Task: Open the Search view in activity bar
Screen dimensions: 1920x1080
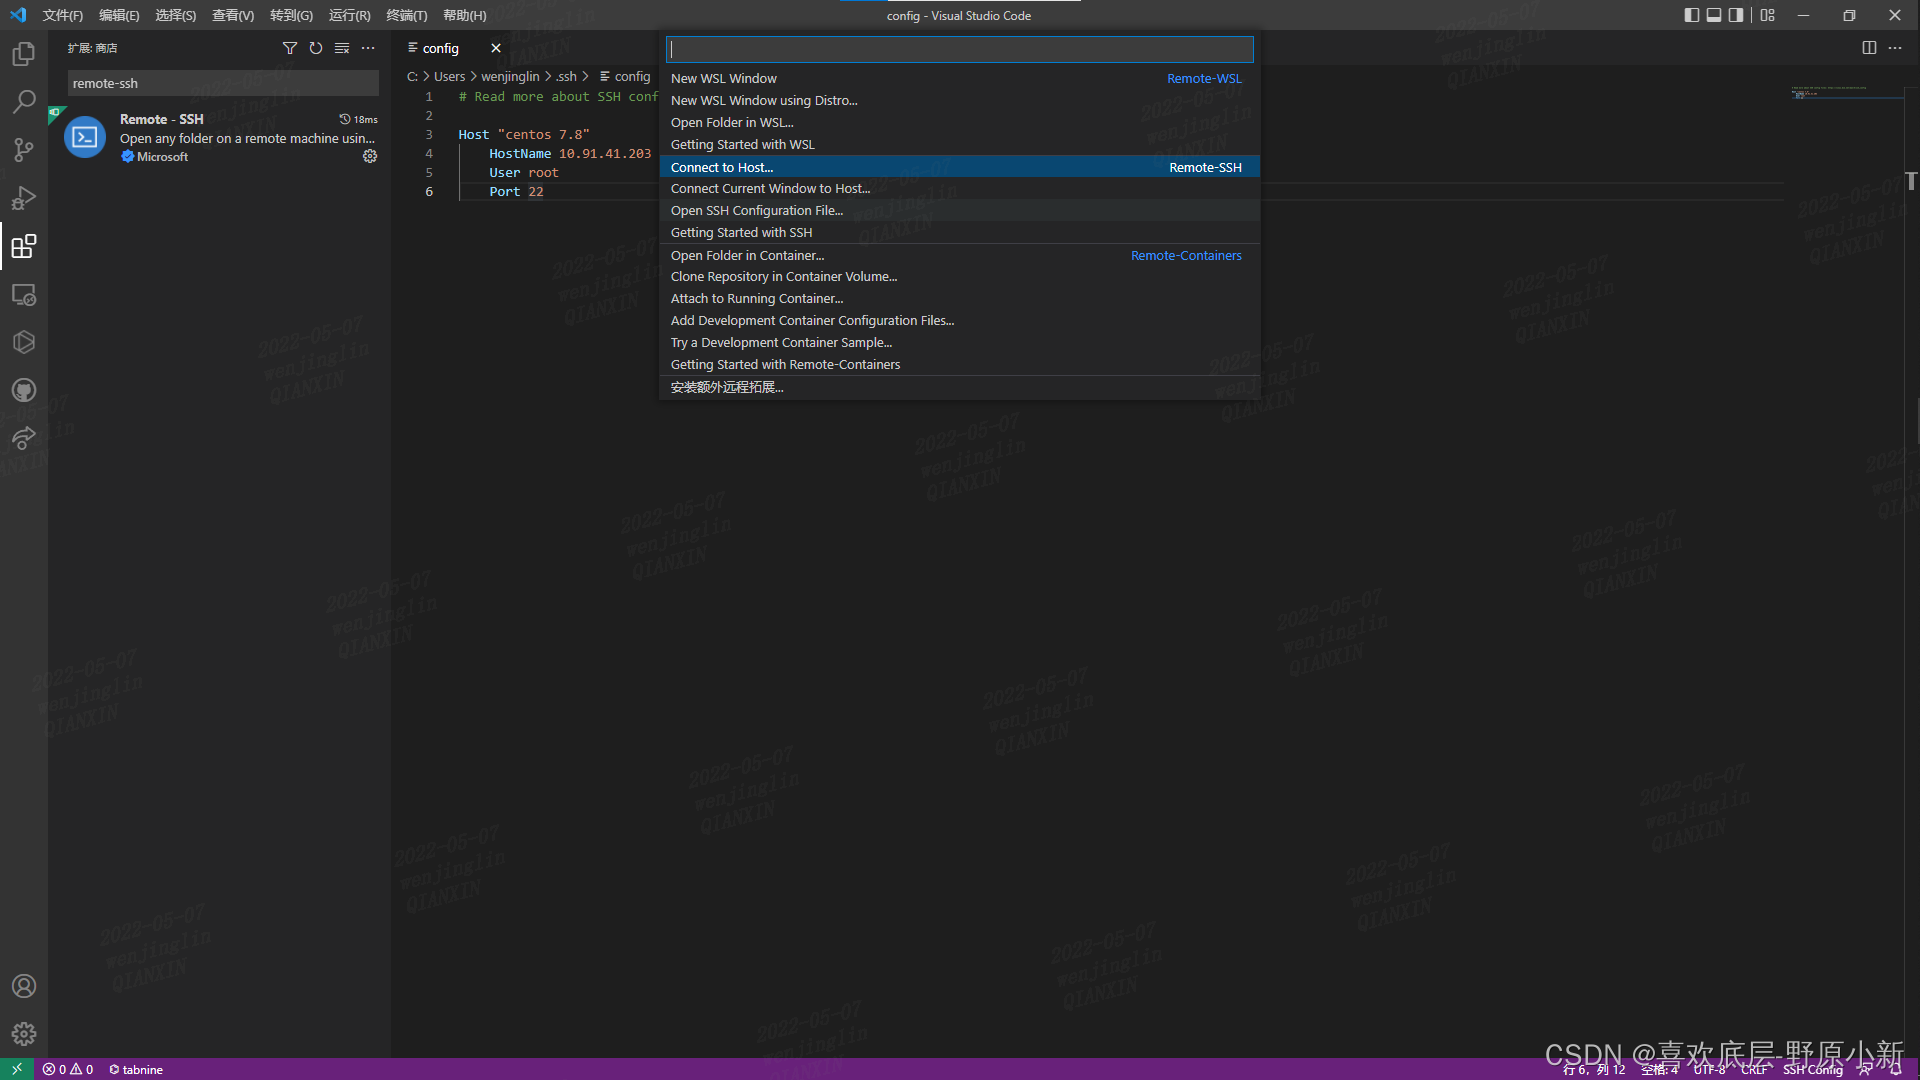Action: 24,102
